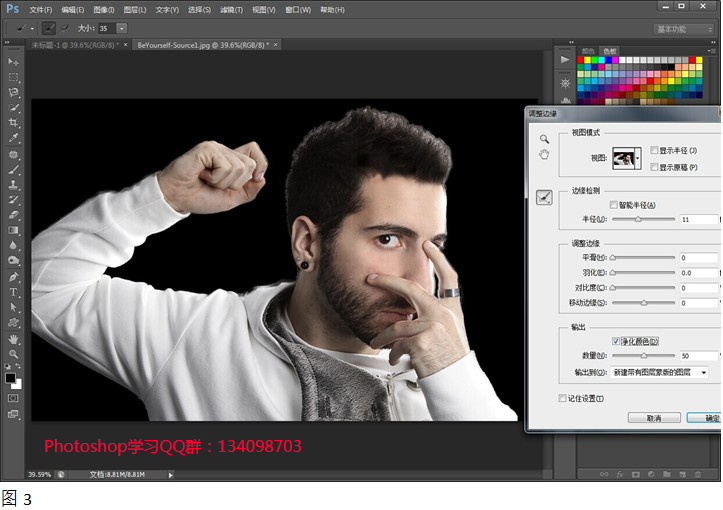The image size is (723, 510).
Task: Switch foreground and background colors
Action: click(x=18, y=366)
